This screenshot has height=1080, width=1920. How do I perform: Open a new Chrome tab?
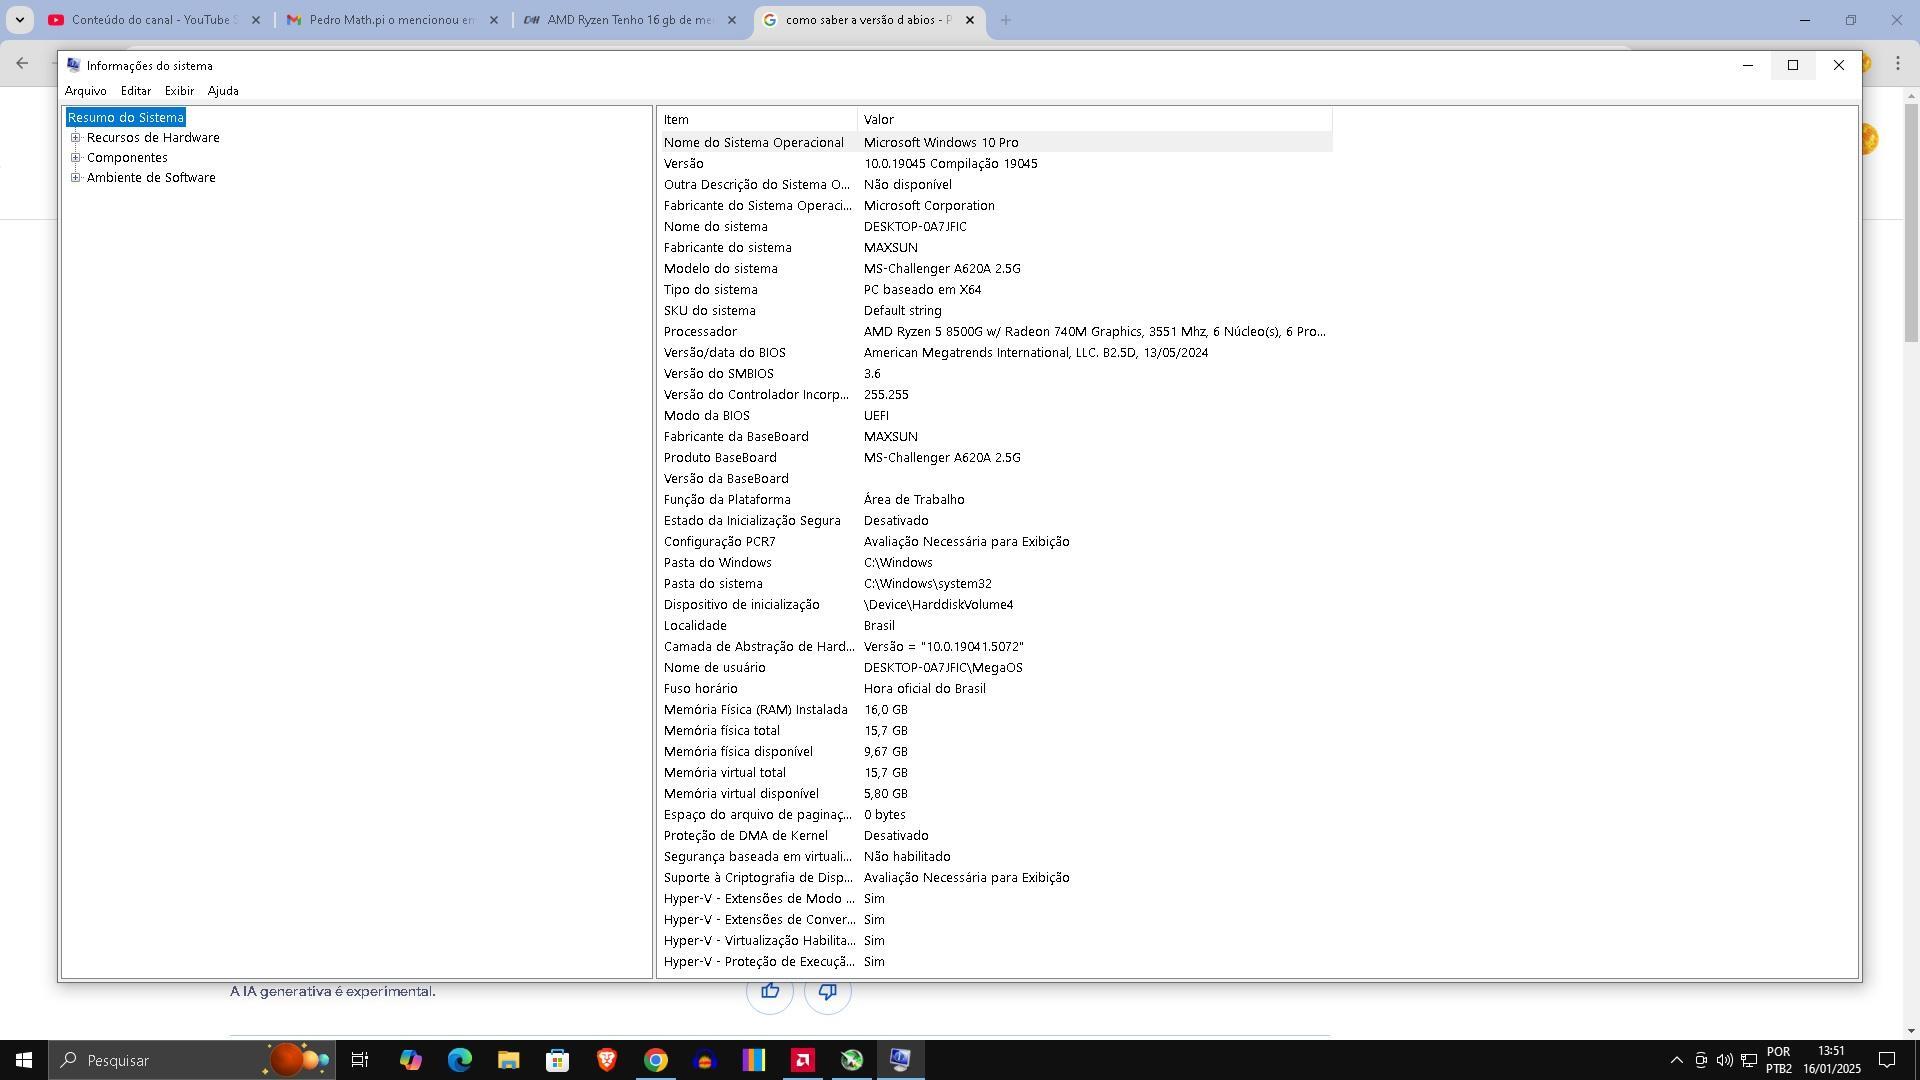(x=1006, y=20)
